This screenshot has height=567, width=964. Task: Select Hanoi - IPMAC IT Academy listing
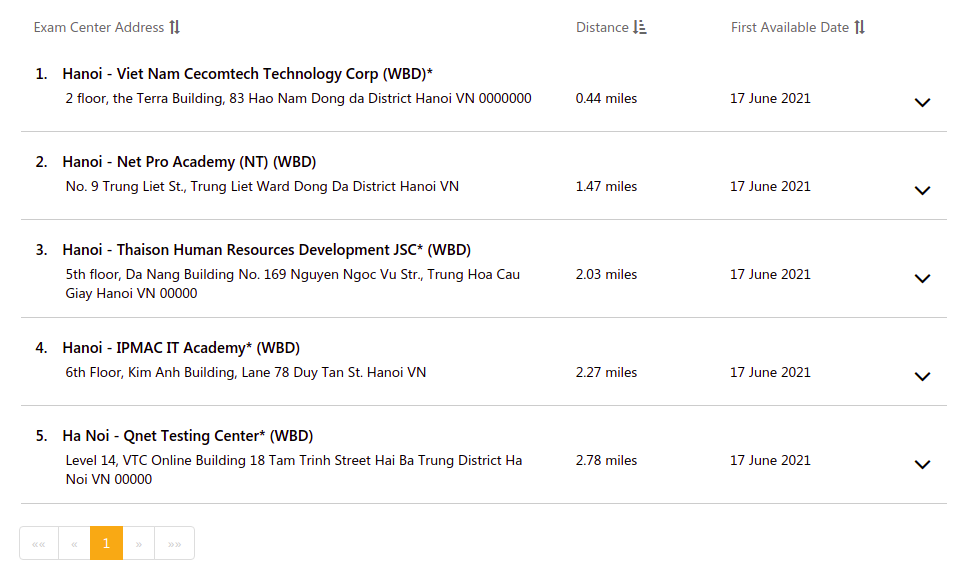coord(181,348)
